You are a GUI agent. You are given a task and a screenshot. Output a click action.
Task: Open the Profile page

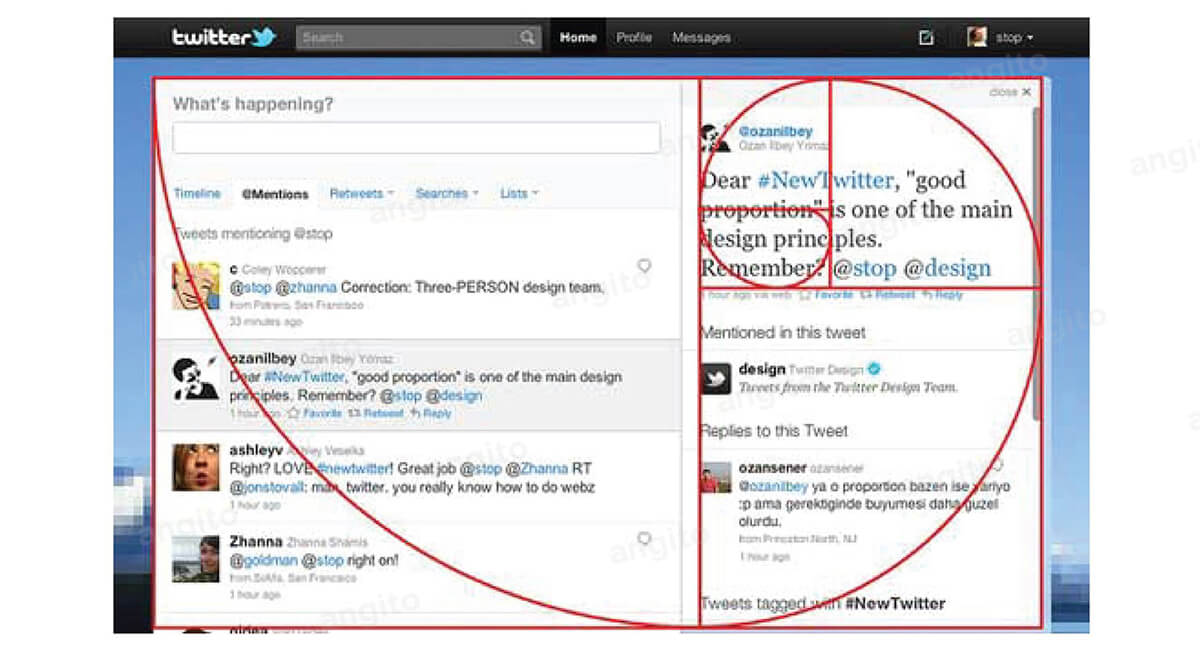click(x=634, y=38)
